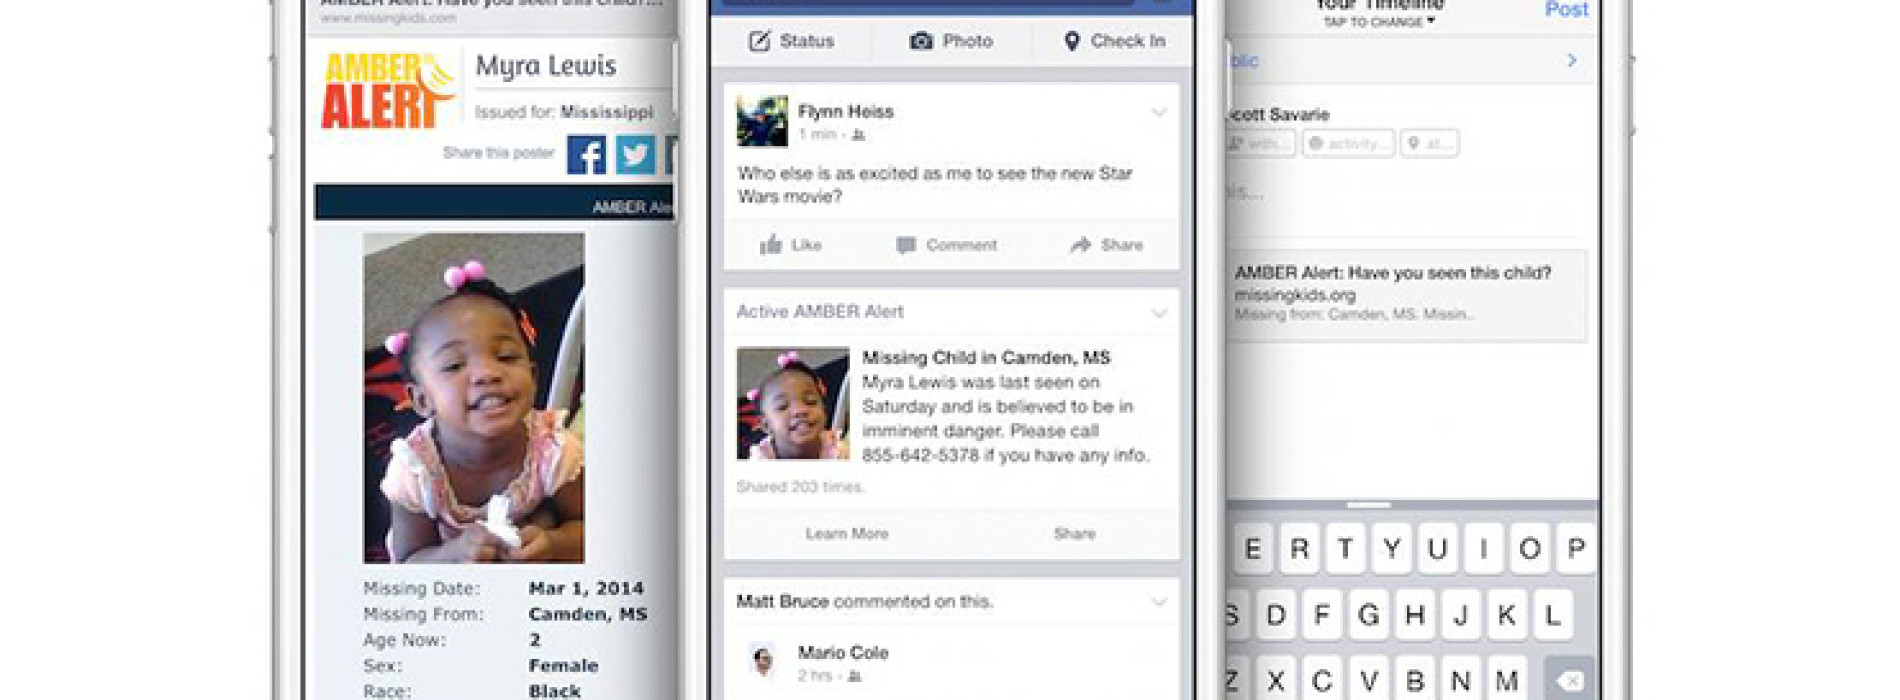
Task: Like Flynn Heiss's Star Wars post
Action: [790, 245]
